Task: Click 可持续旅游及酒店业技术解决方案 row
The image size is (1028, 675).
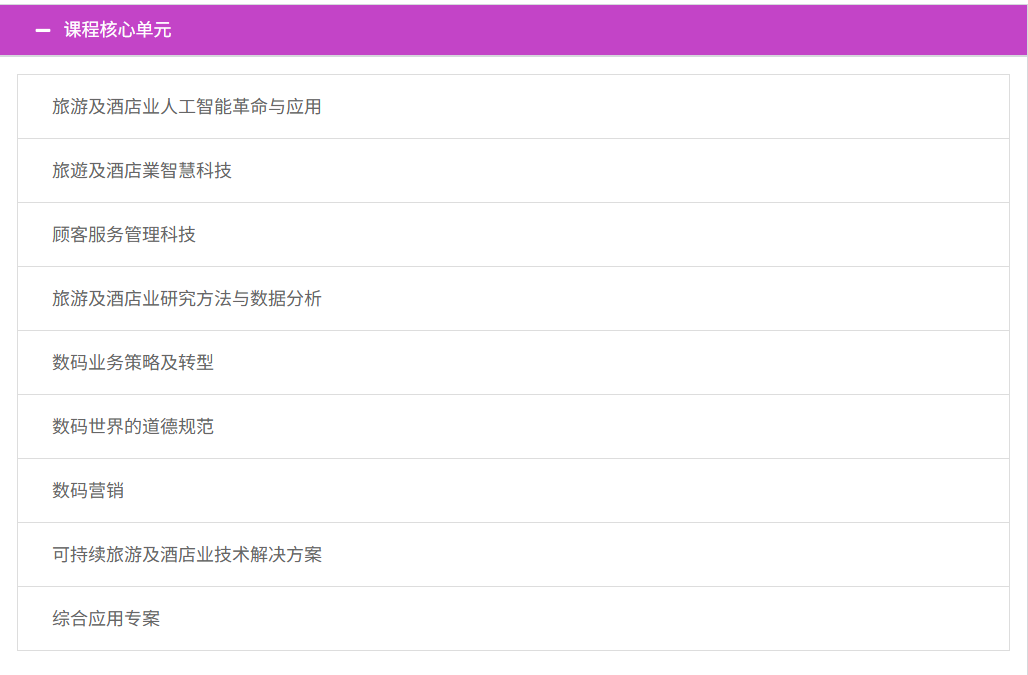Action: 513,554
